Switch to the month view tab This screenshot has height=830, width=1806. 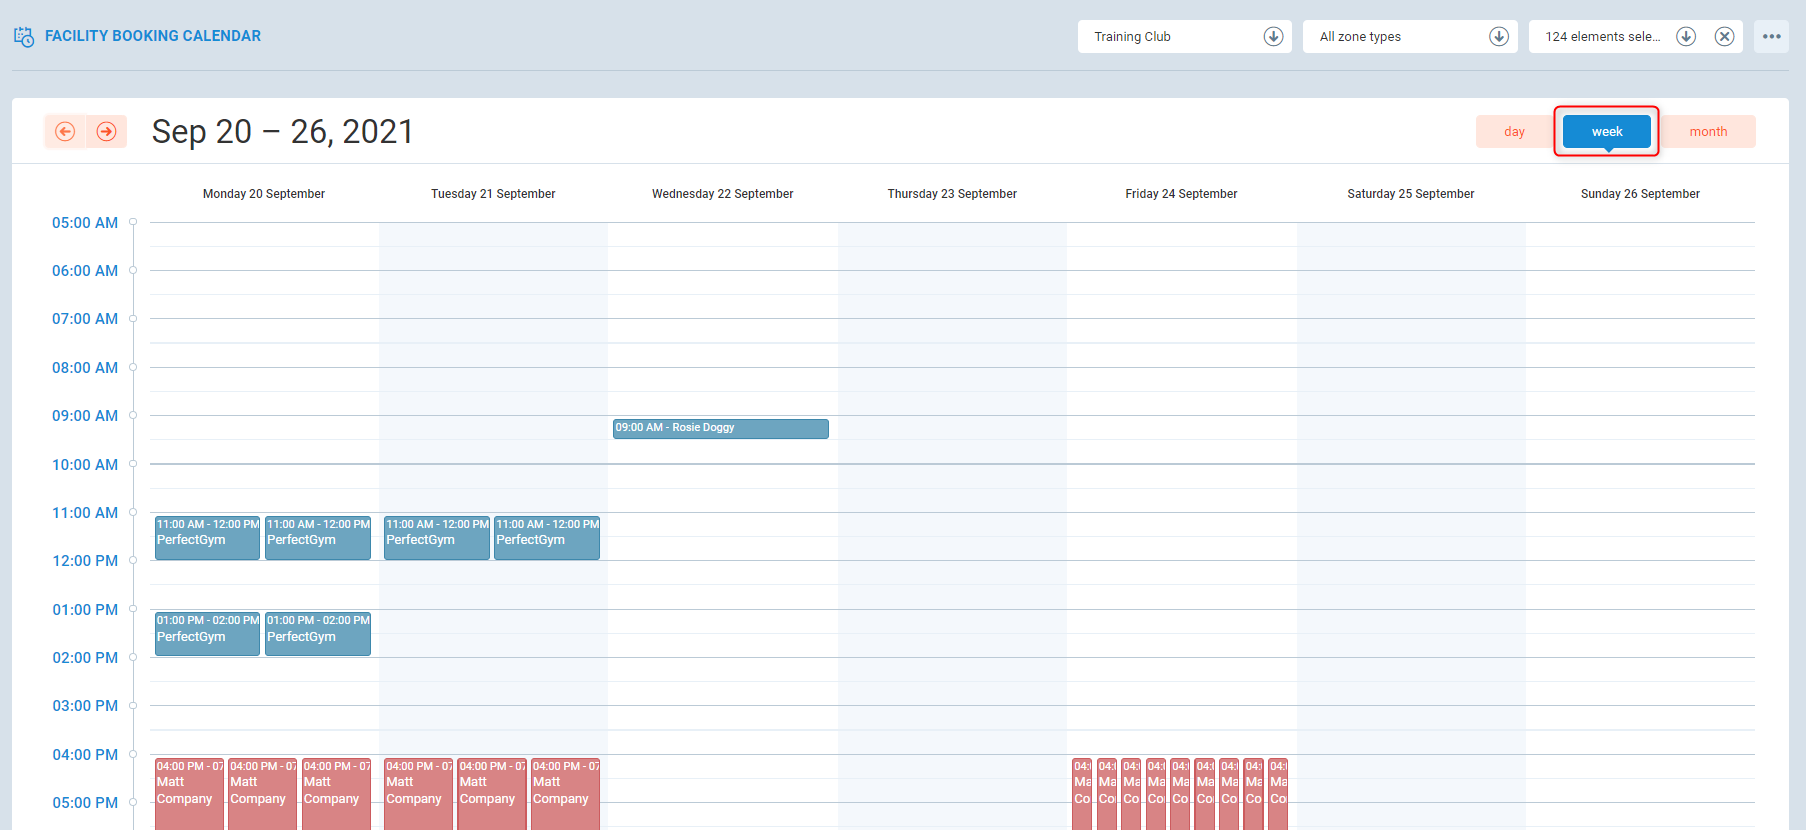coord(1708,132)
